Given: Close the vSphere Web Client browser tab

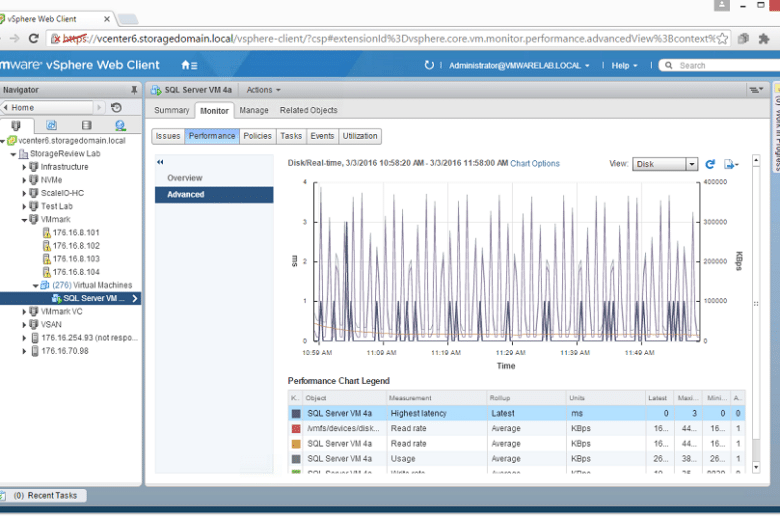Looking at the screenshot, I should pos(107,19).
